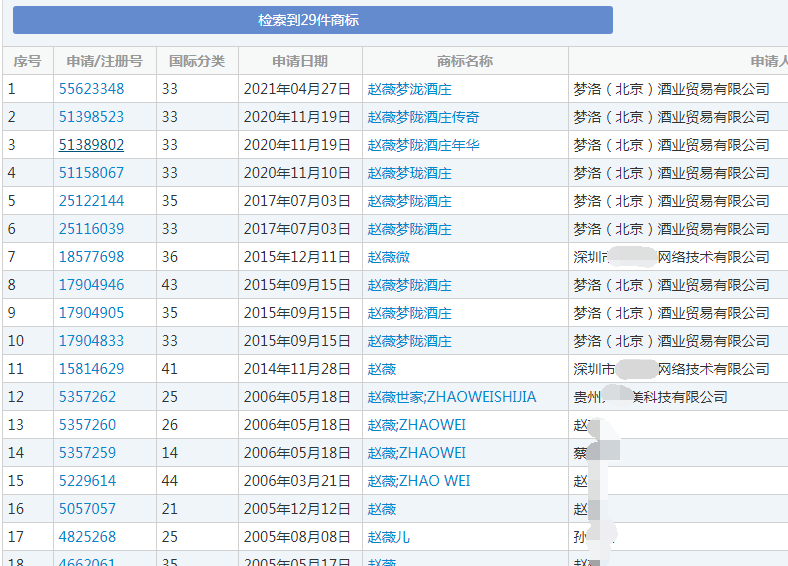The height and width of the screenshot is (566, 788).
Task: Open trademark 赵薇 in row 11
Action: tap(382, 369)
